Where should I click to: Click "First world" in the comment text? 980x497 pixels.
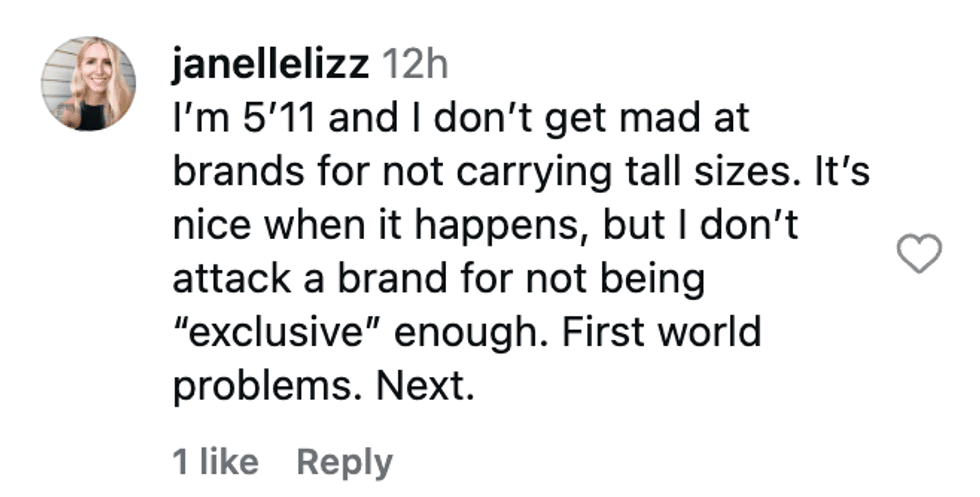(661, 332)
